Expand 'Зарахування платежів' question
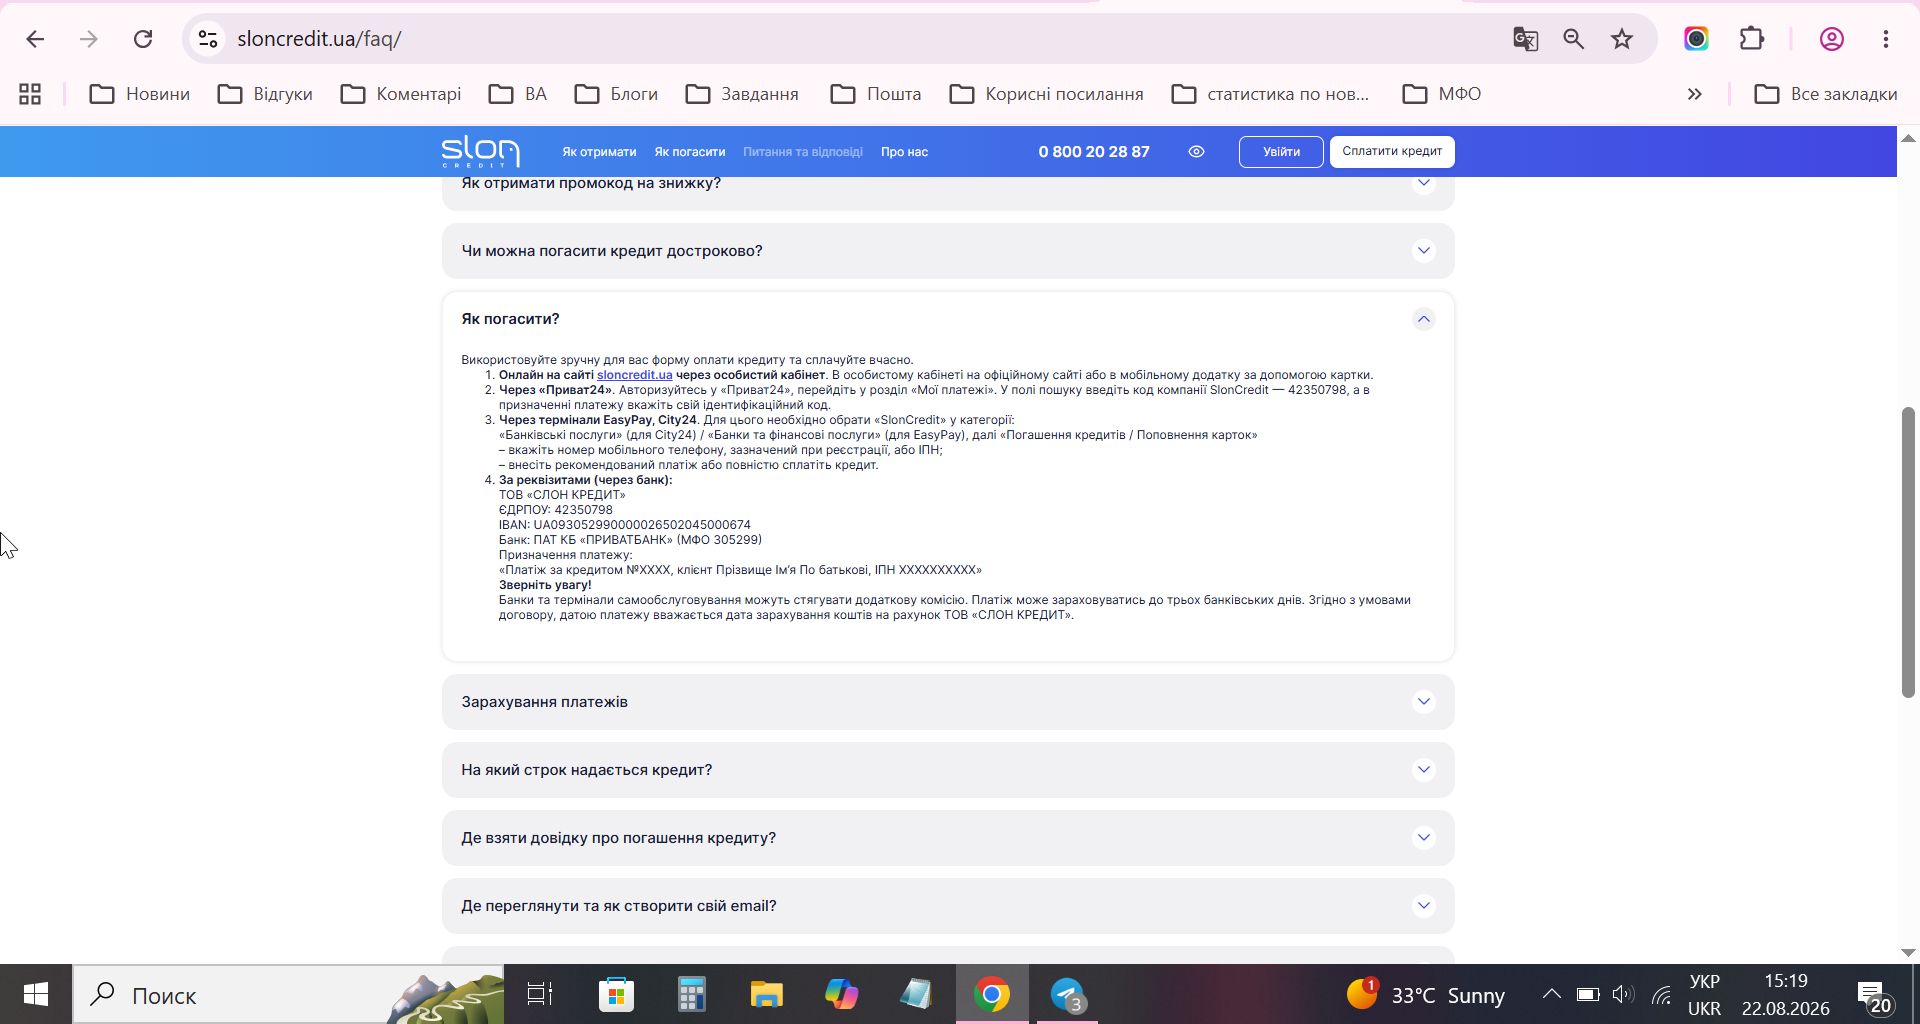This screenshot has width=1920, height=1024. click(948, 702)
